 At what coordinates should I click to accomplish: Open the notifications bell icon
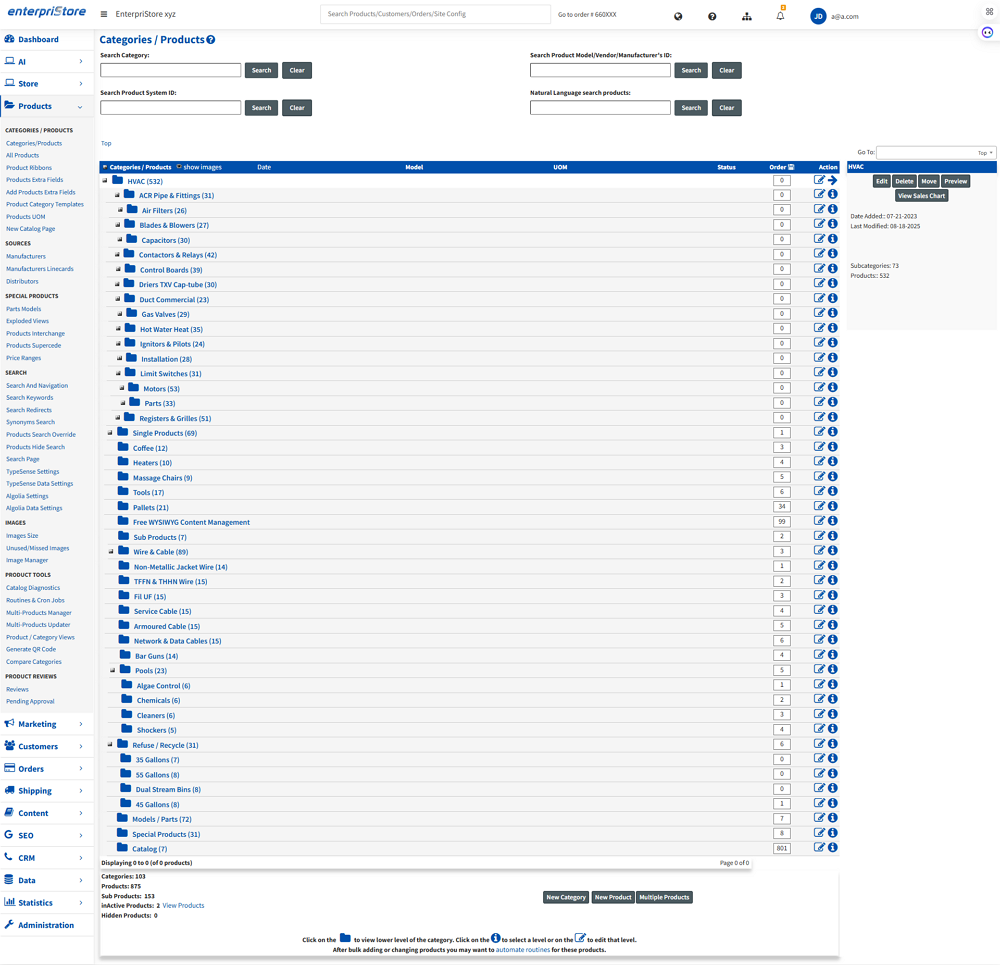780,16
